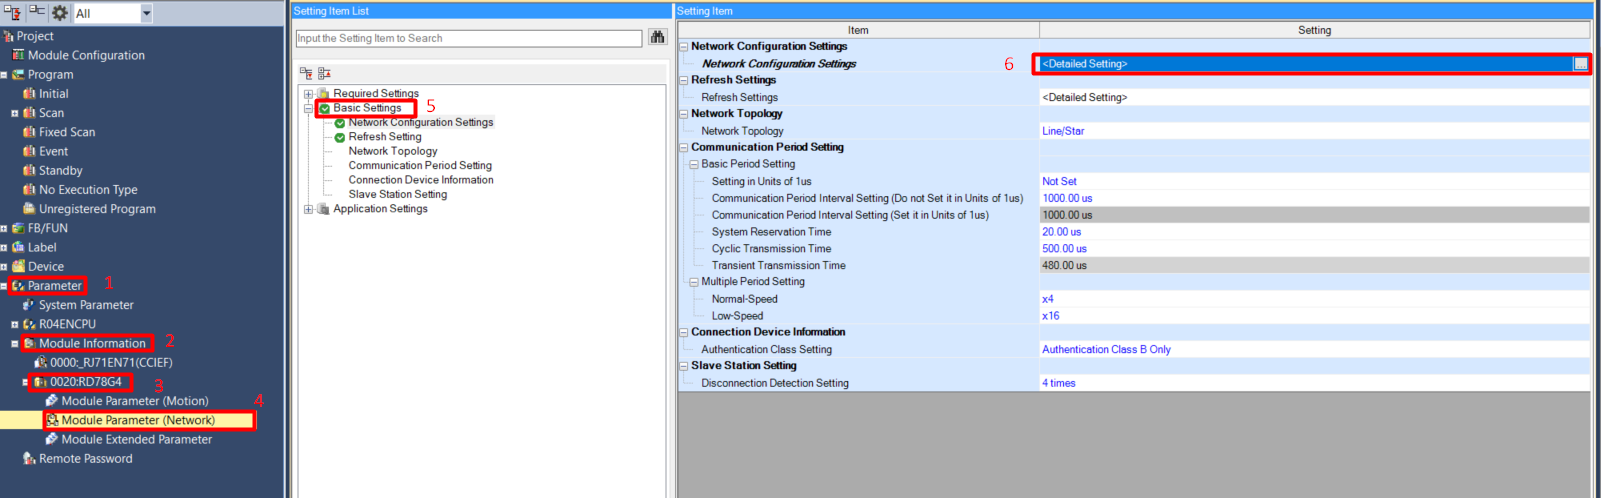Image resolution: width=1601 pixels, height=498 pixels.
Task: Click Authentication Class B Only value
Action: [x=1106, y=349]
